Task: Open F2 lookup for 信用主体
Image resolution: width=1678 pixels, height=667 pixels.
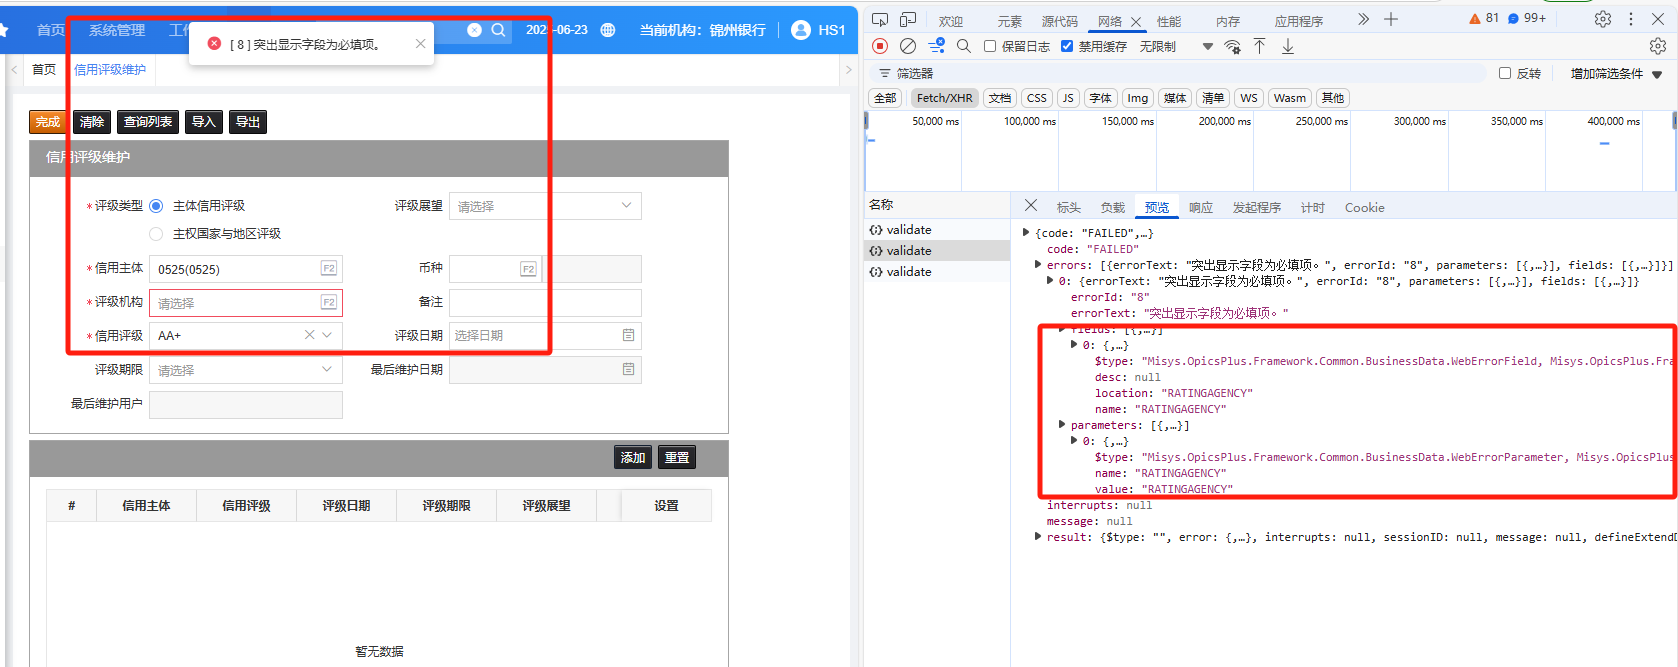Action: coord(328,268)
